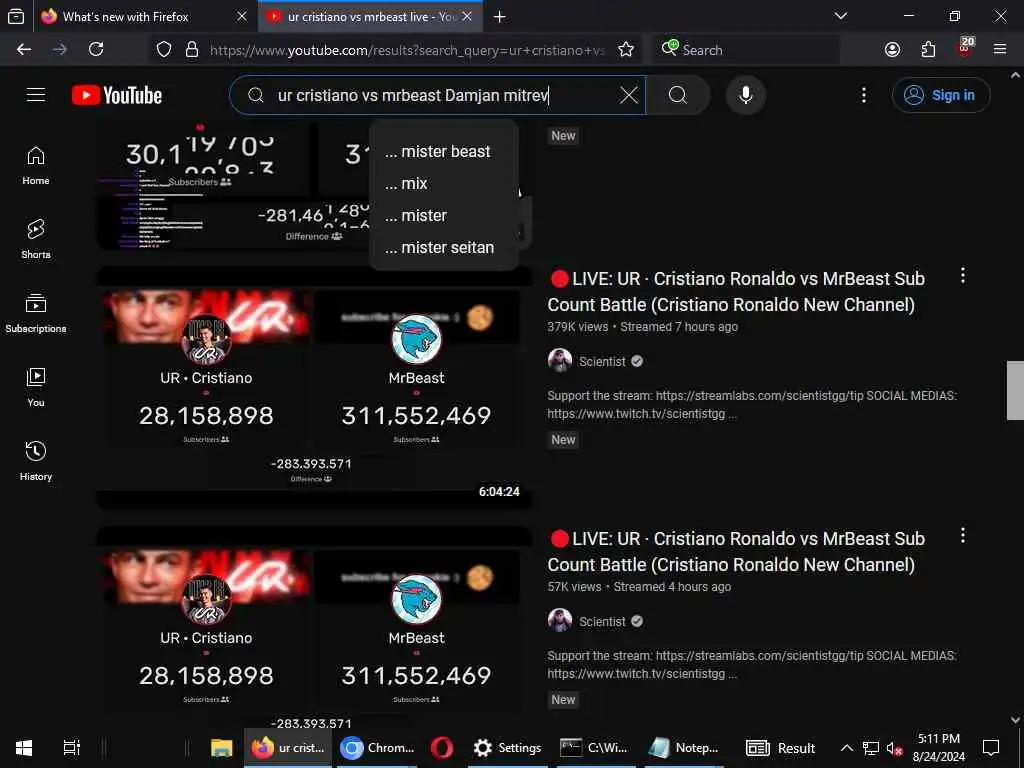This screenshot has width=1024, height=768.
Task: Close the YouTube browser tab
Action: pyautogui.click(x=467, y=17)
